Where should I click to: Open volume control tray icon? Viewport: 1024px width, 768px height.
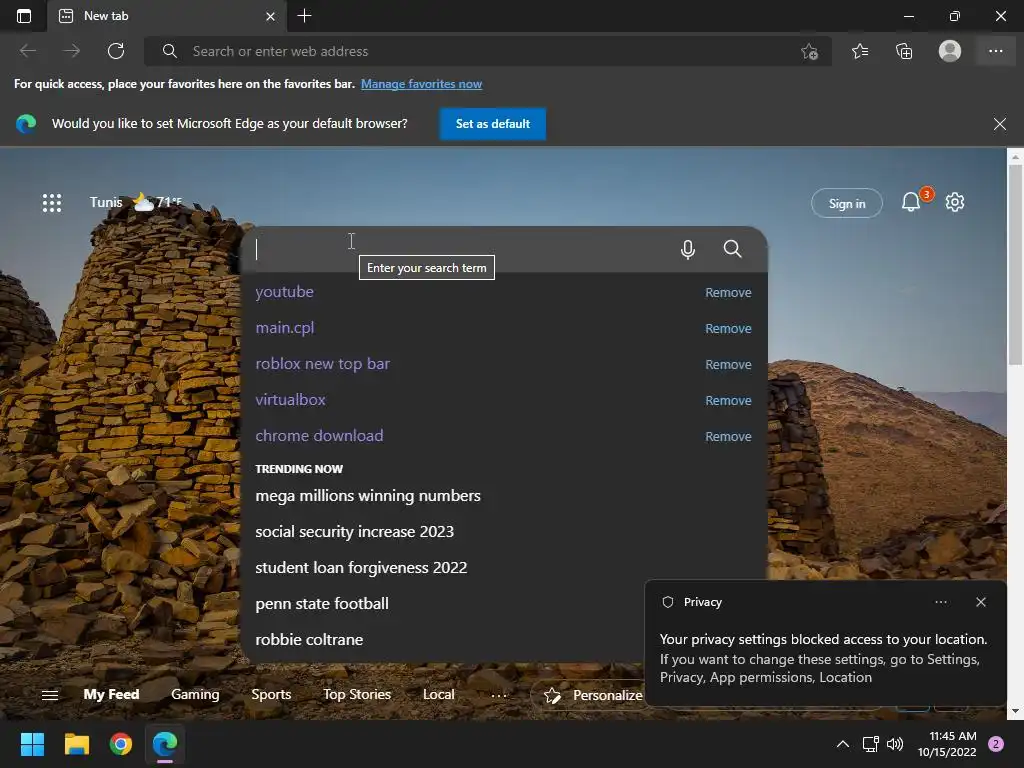[x=895, y=744]
